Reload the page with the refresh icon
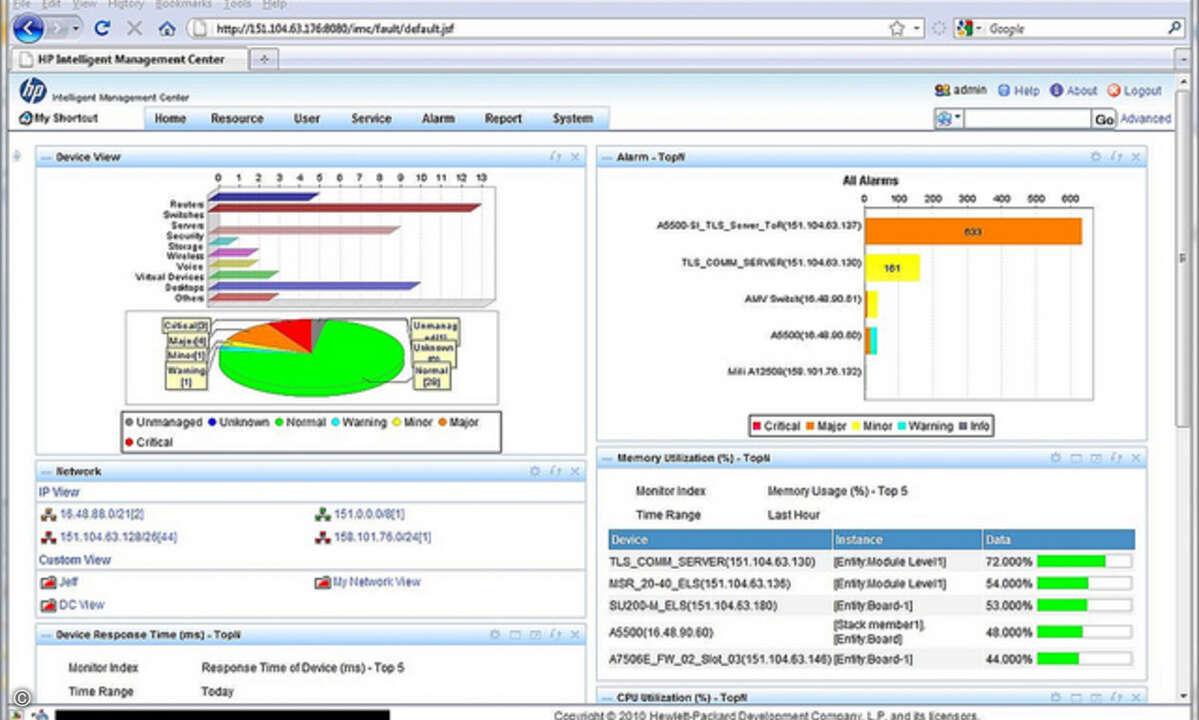The height and width of the screenshot is (720, 1199). pos(102,28)
